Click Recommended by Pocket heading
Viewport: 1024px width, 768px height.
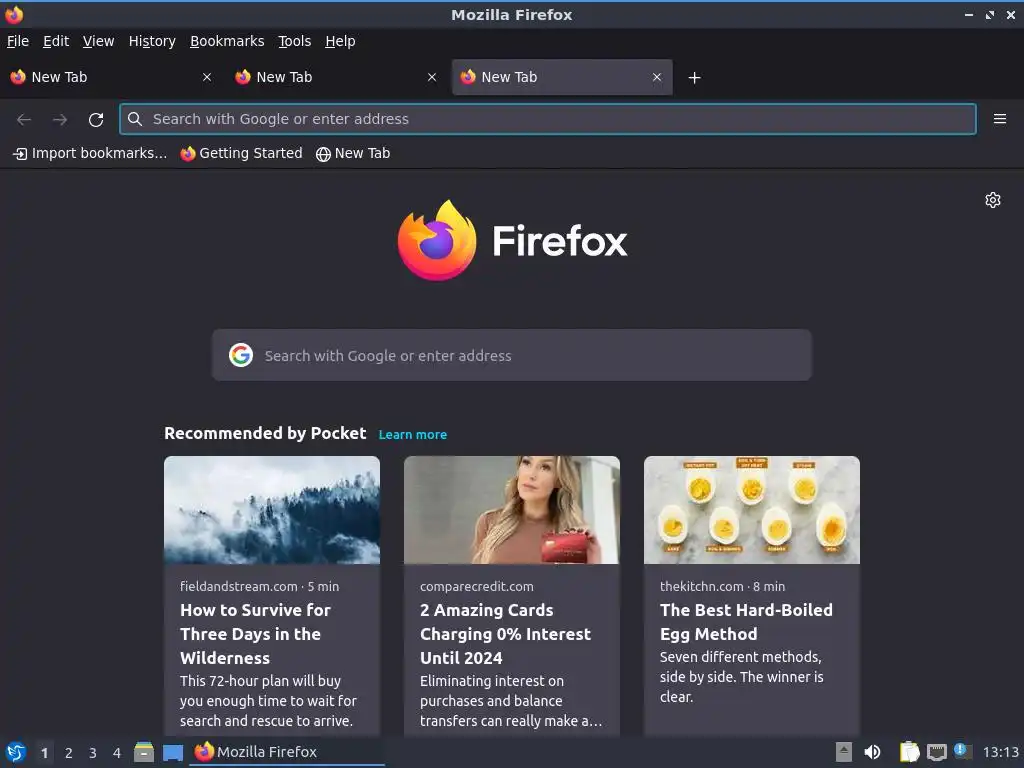point(265,434)
